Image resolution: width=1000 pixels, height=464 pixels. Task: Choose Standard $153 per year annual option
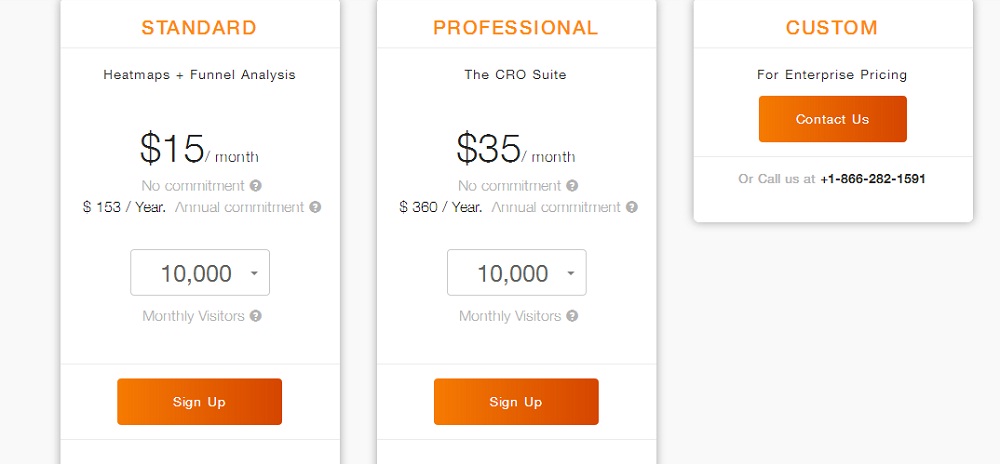point(126,208)
